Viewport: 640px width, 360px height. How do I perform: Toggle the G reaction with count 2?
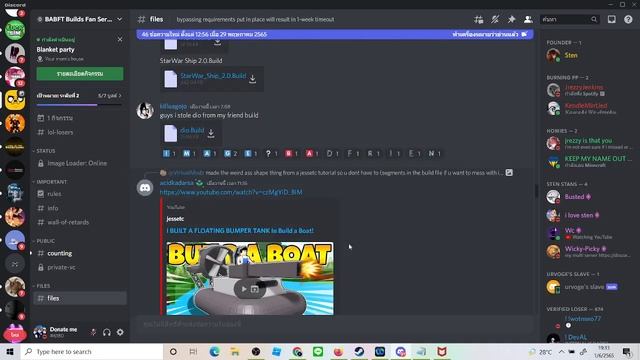pos(230,153)
